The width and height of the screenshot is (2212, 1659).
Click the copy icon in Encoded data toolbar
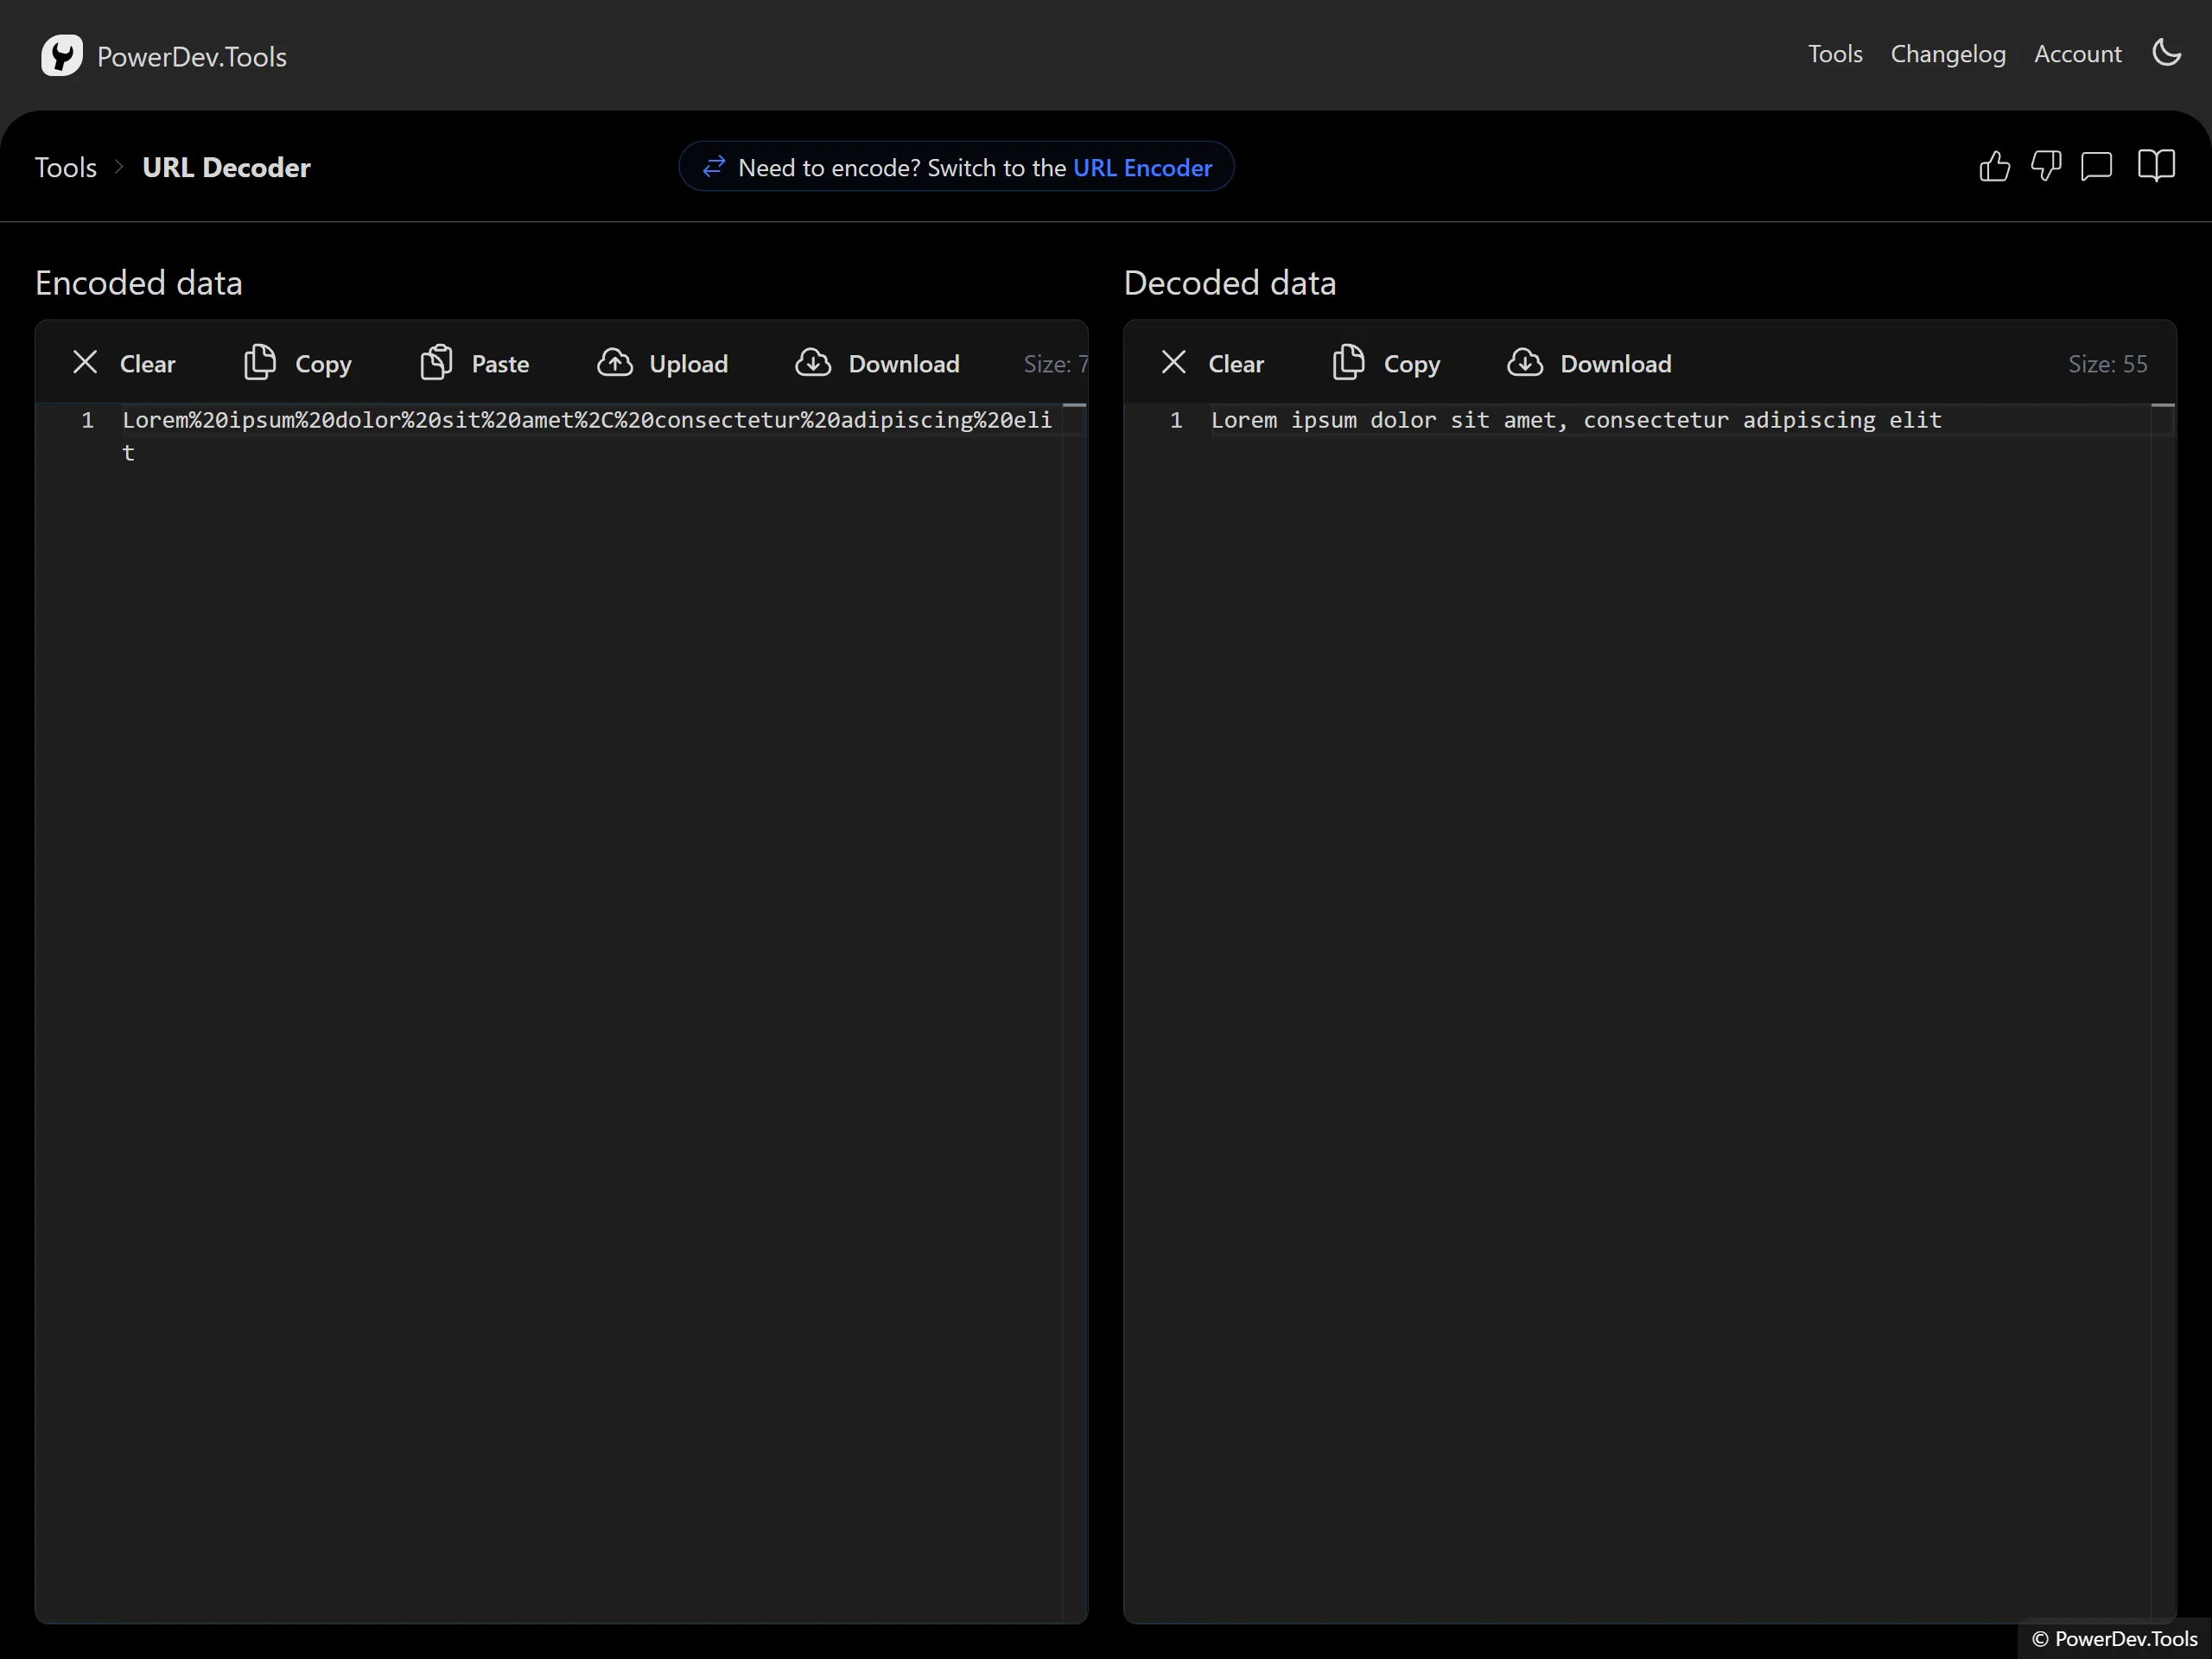point(260,362)
